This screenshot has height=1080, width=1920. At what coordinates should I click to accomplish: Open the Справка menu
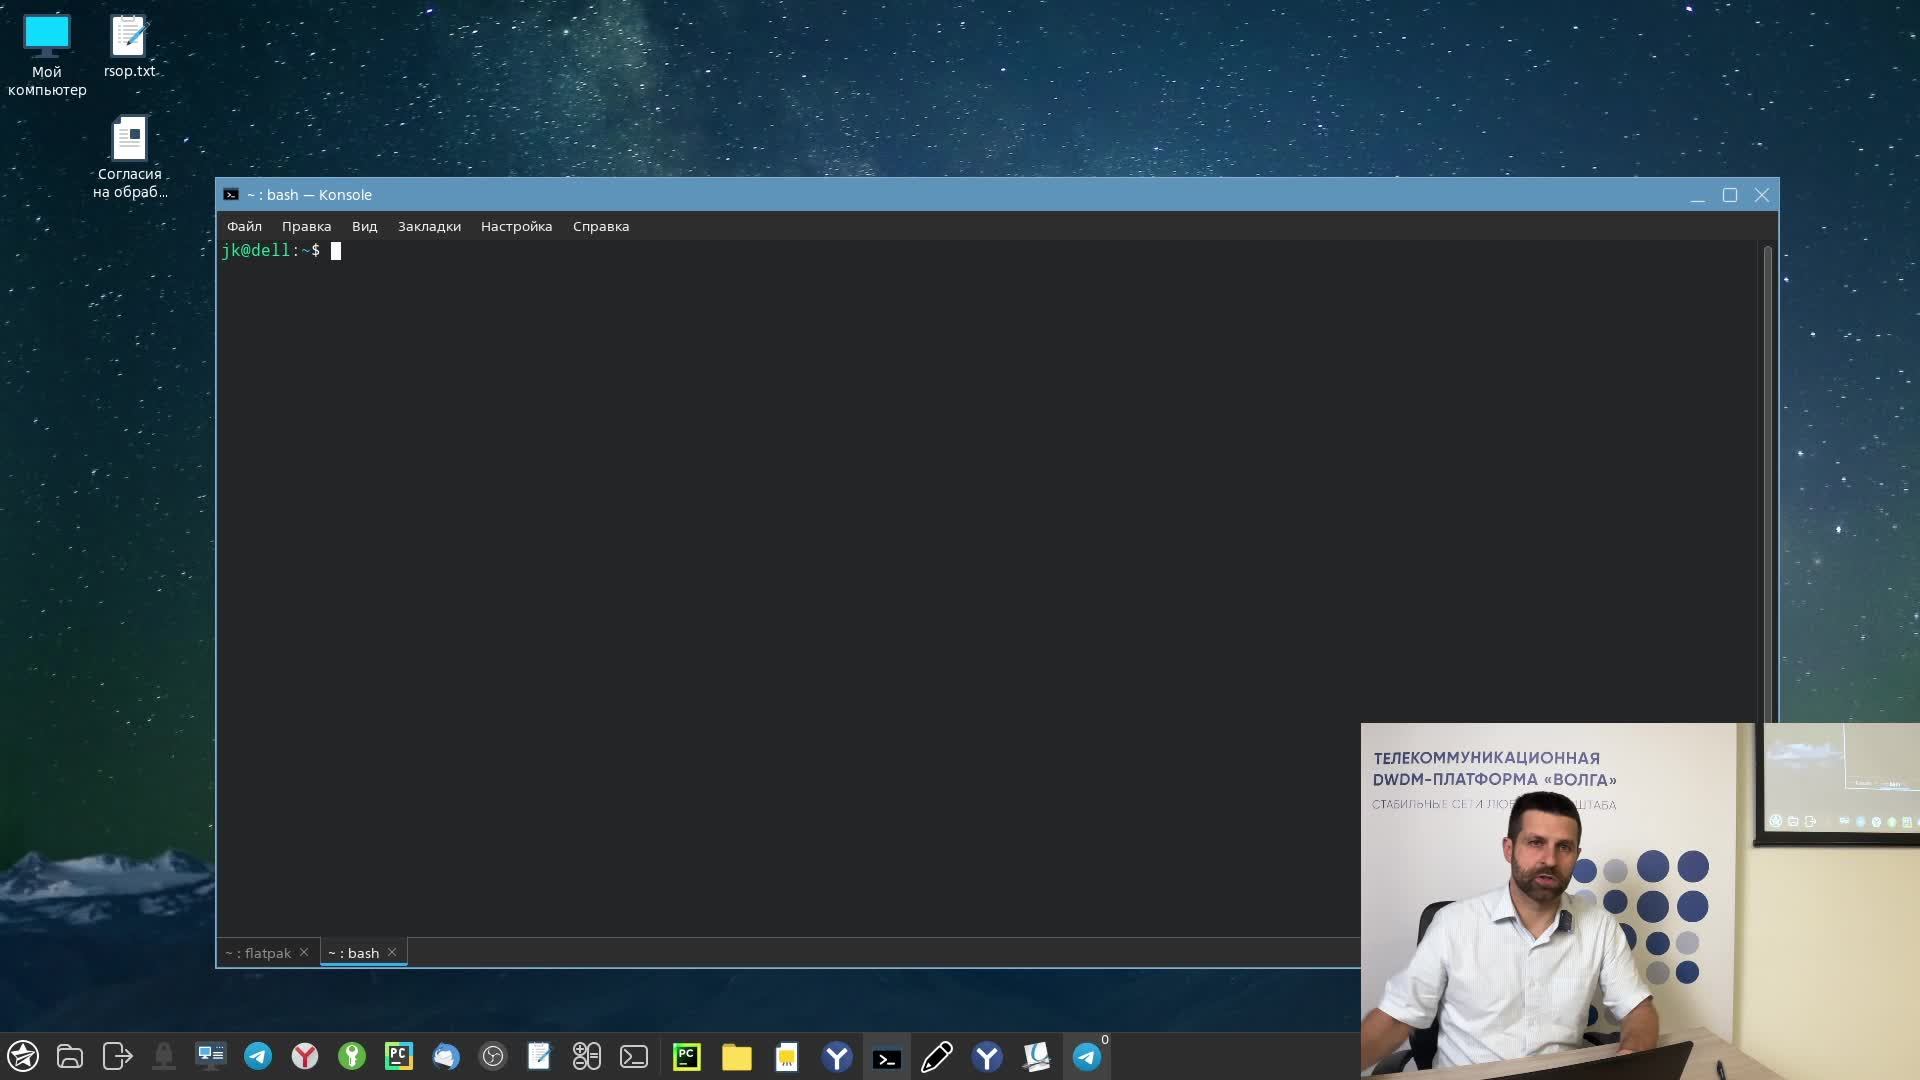coord(600,226)
